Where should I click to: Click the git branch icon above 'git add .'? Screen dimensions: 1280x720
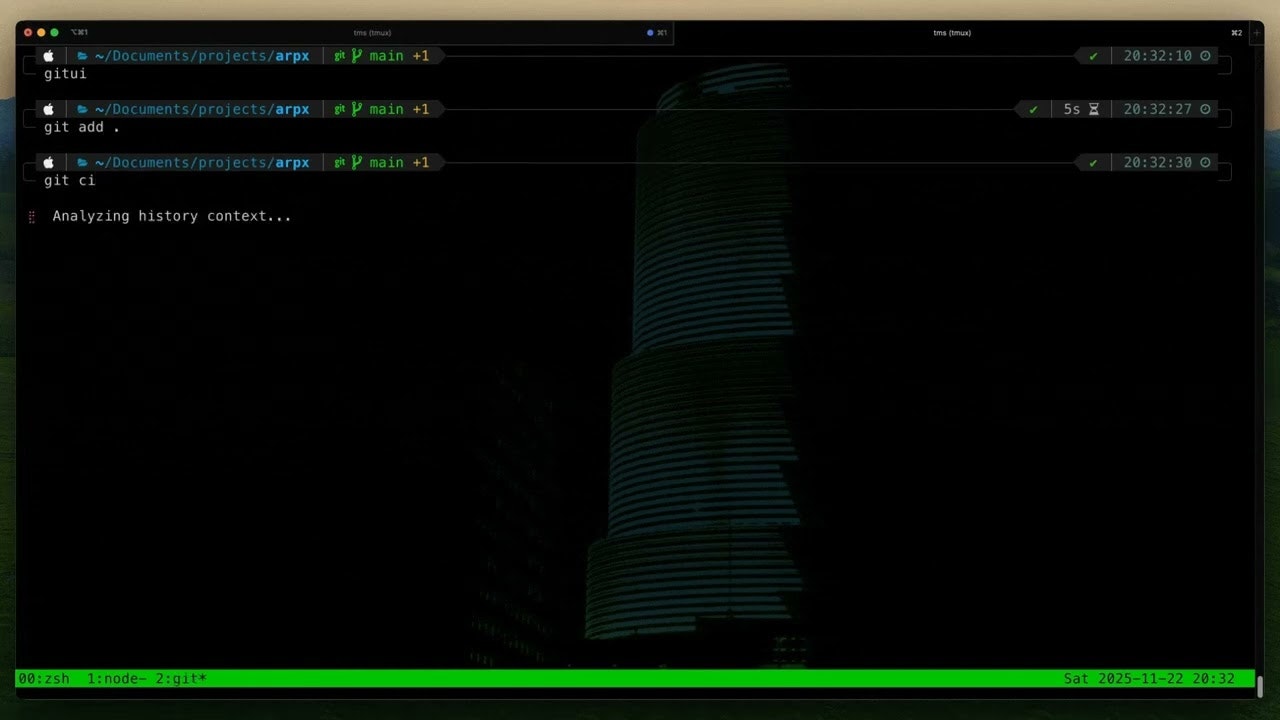[x=356, y=109]
